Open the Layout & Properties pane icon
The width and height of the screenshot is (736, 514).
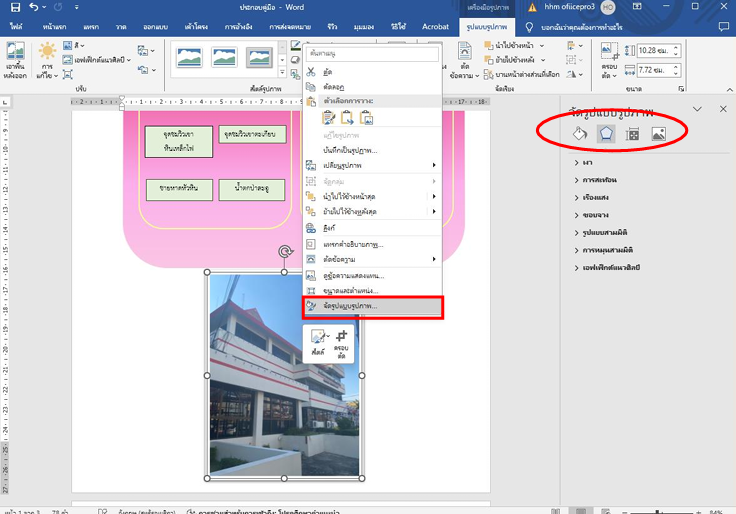(x=632, y=133)
